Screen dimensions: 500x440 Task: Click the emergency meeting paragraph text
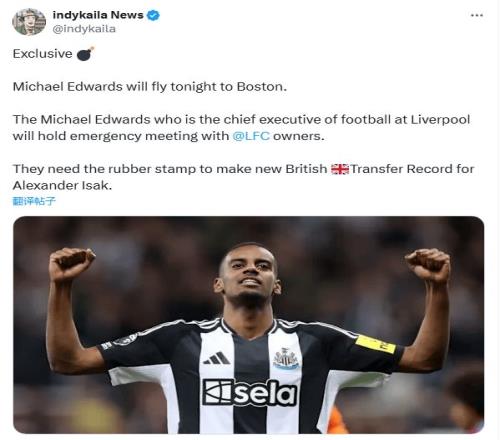[x=241, y=128]
